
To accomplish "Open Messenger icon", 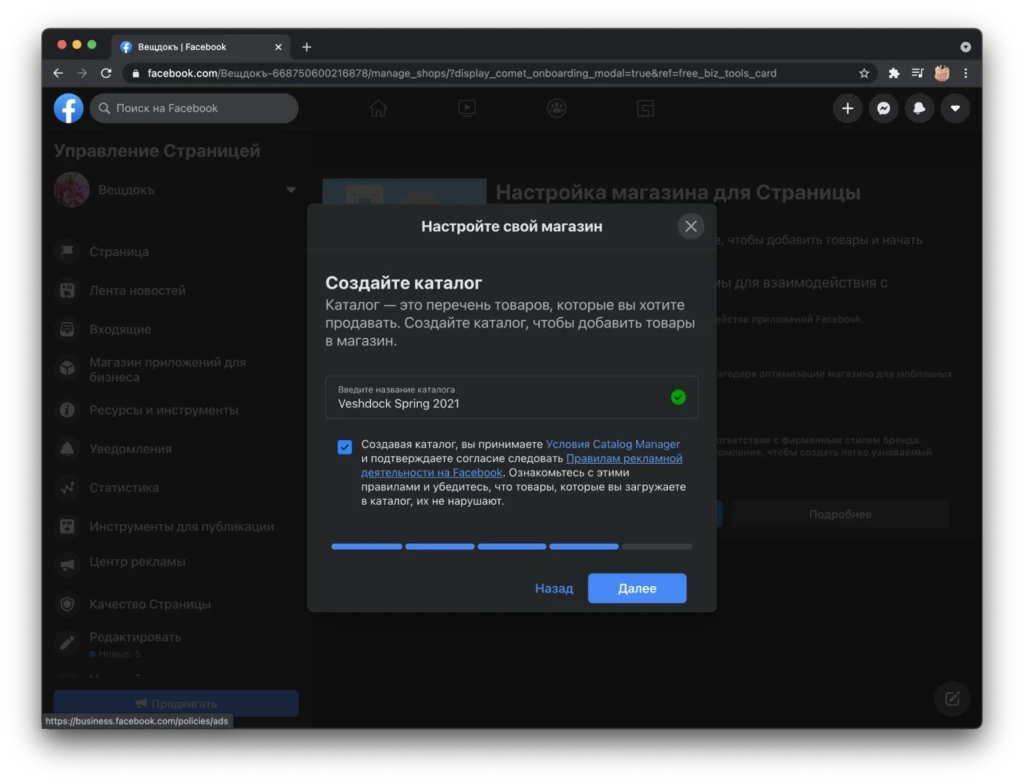I will [x=884, y=108].
